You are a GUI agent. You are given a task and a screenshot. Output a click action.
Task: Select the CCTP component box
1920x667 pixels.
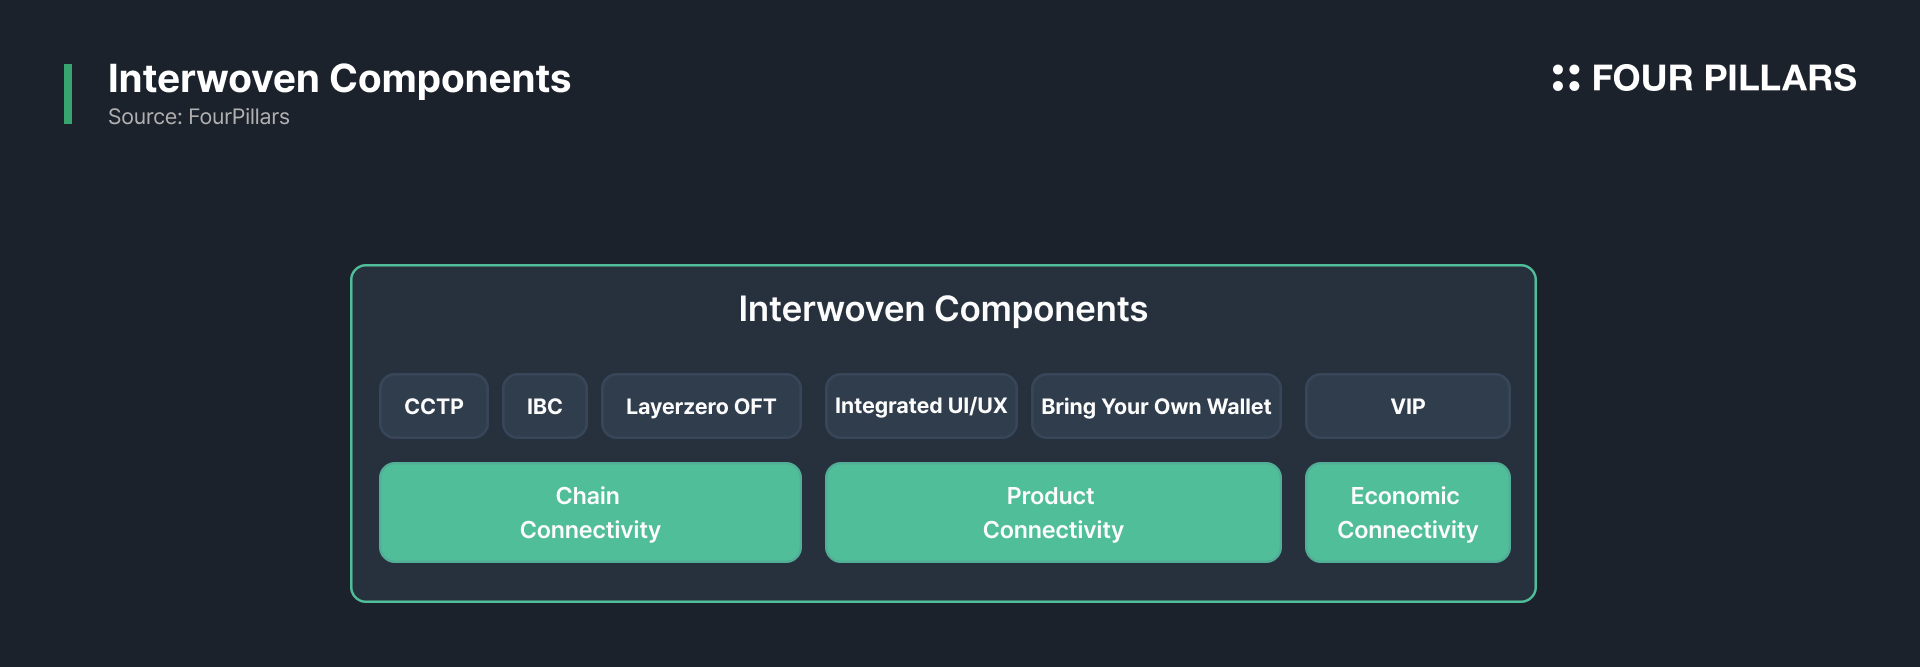[434, 406]
